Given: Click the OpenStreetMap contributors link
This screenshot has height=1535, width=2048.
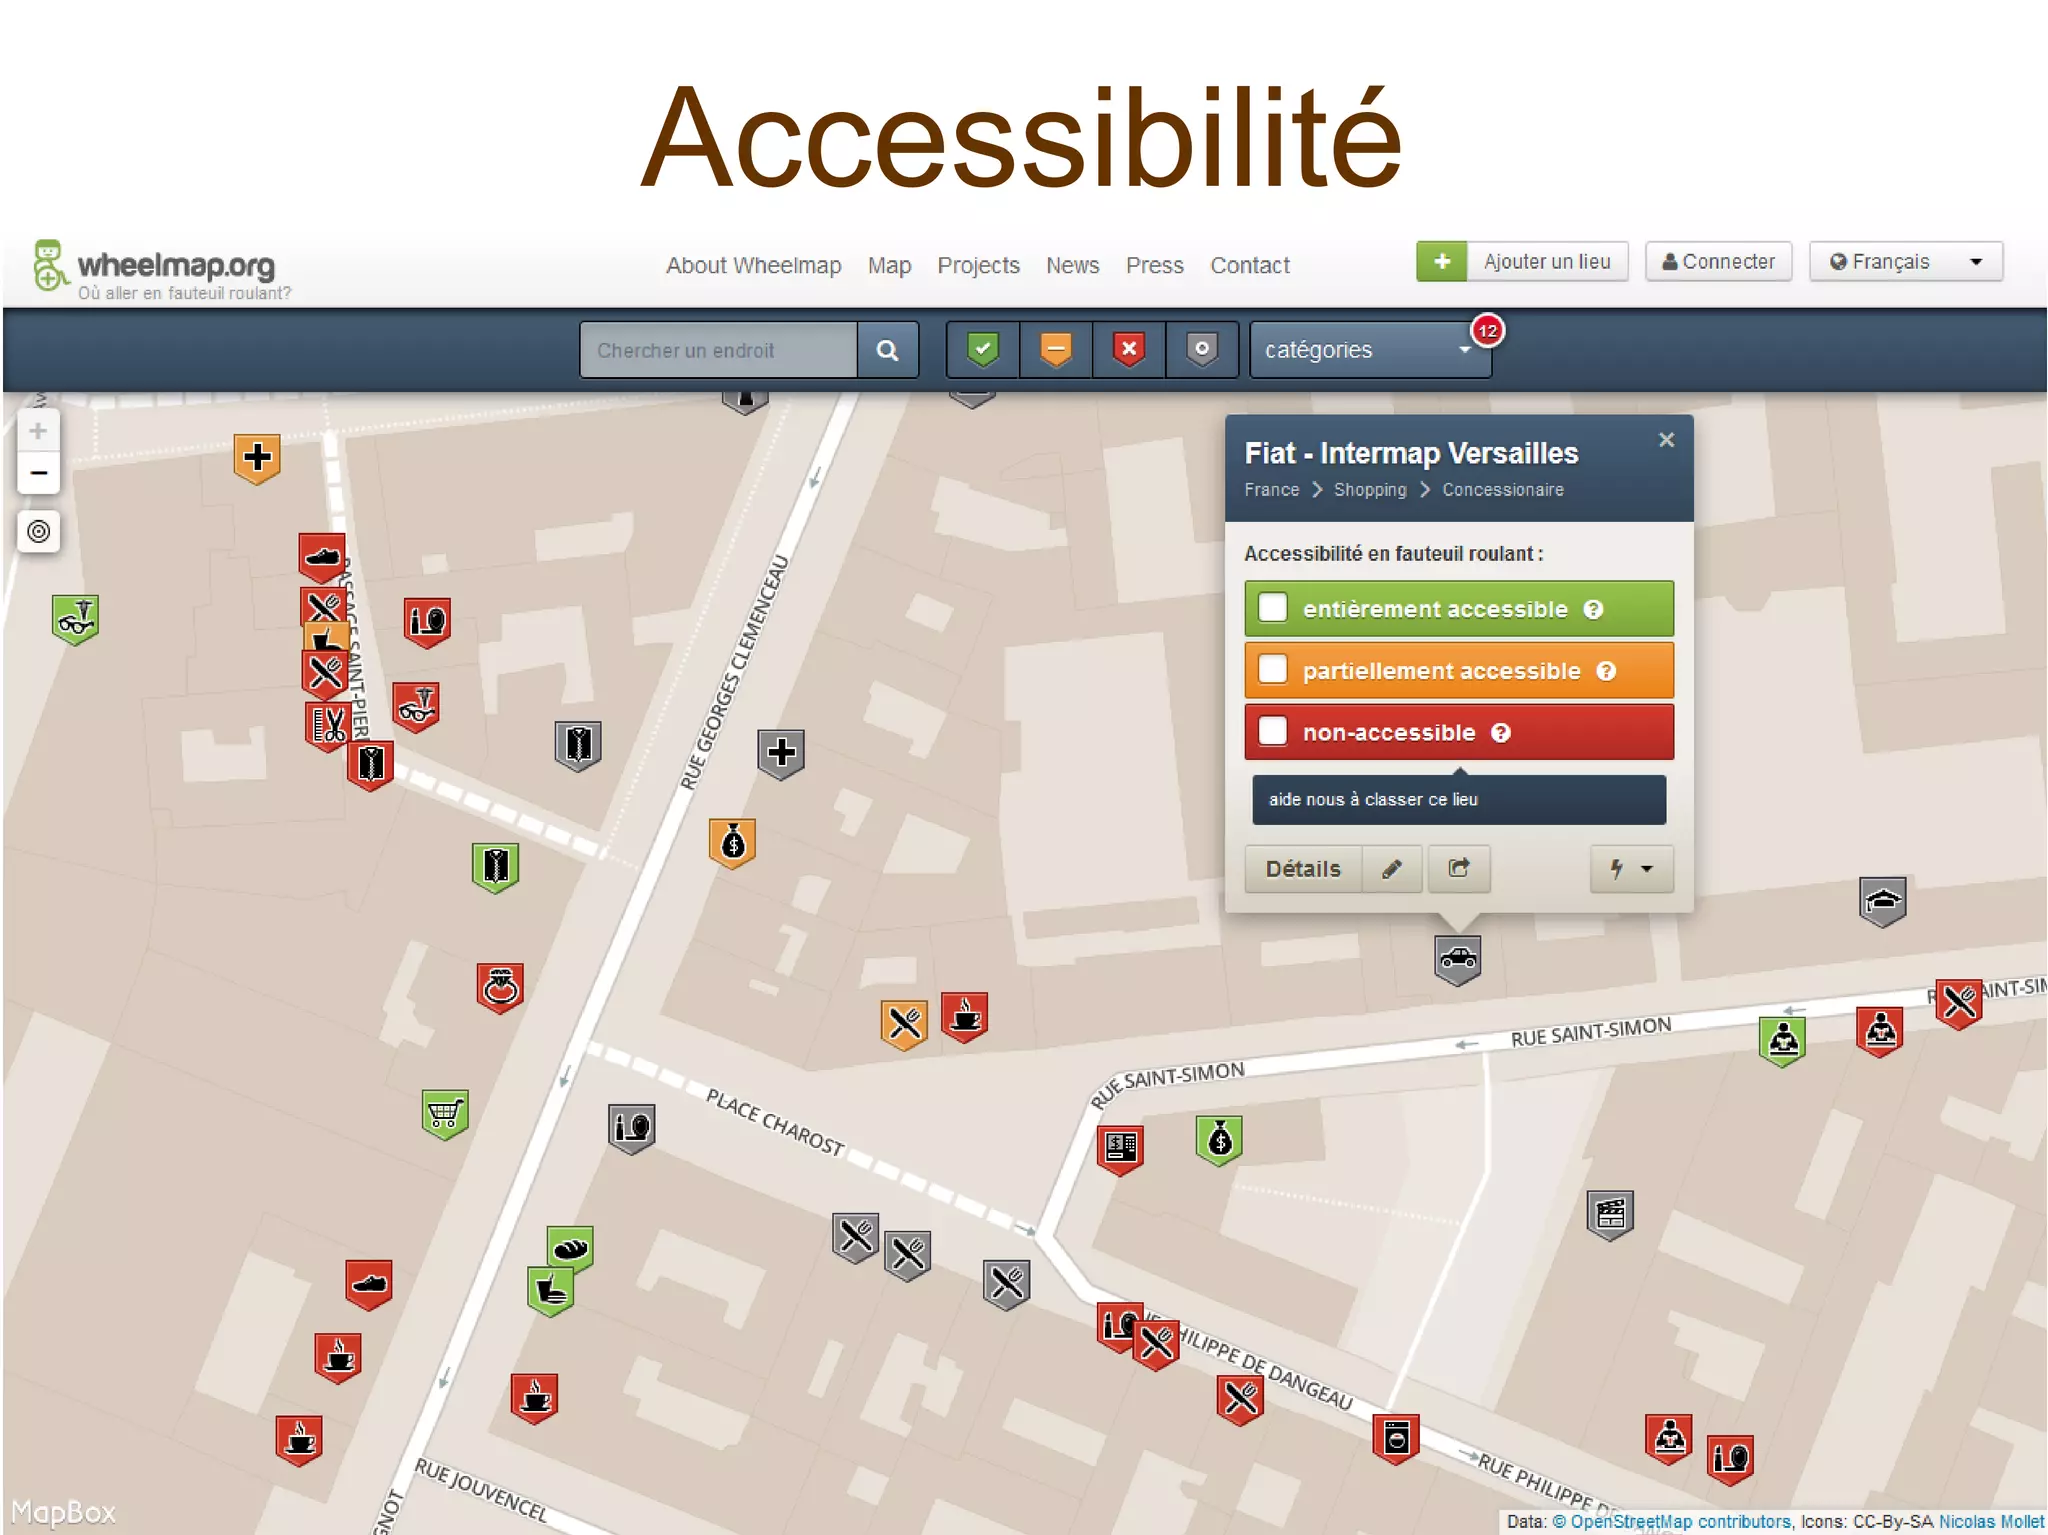Looking at the screenshot, I should tap(1680, 1522).
